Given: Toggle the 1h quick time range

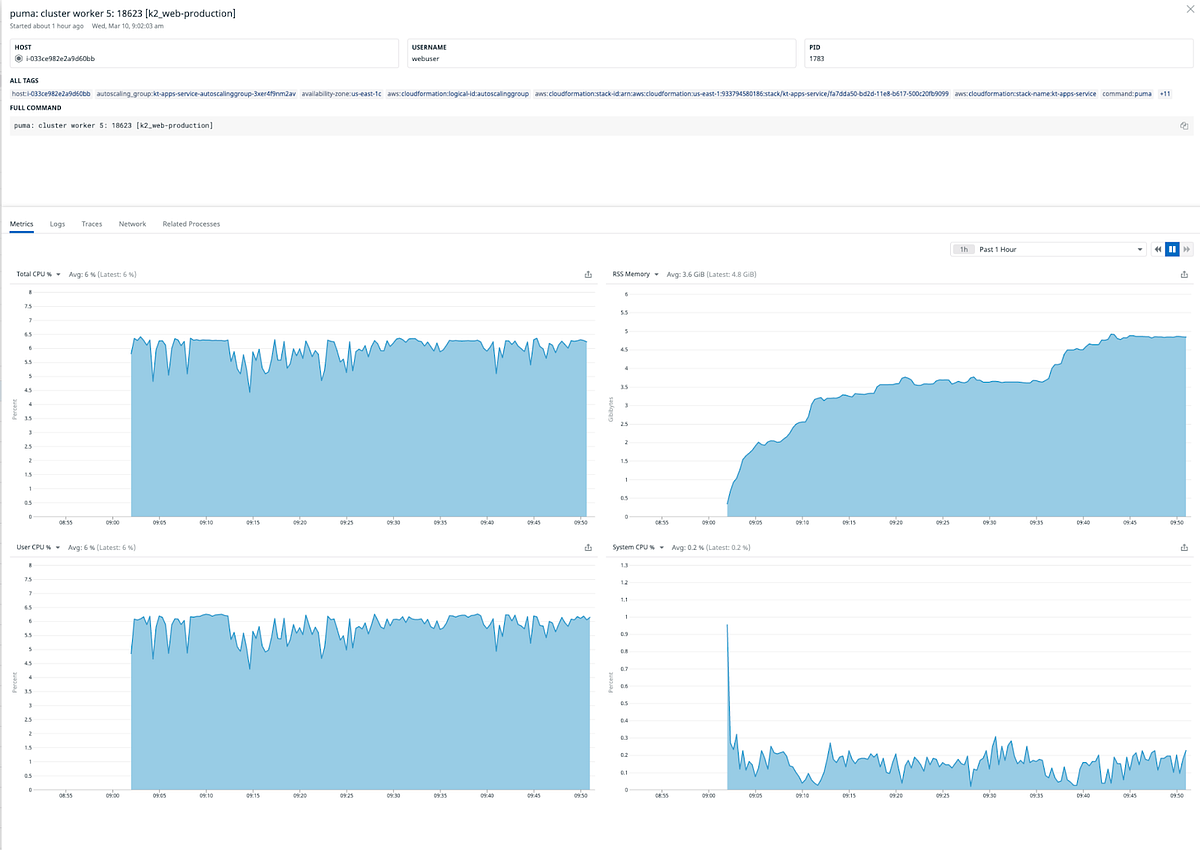Looking at the screenshot, I should pos(962,249).
